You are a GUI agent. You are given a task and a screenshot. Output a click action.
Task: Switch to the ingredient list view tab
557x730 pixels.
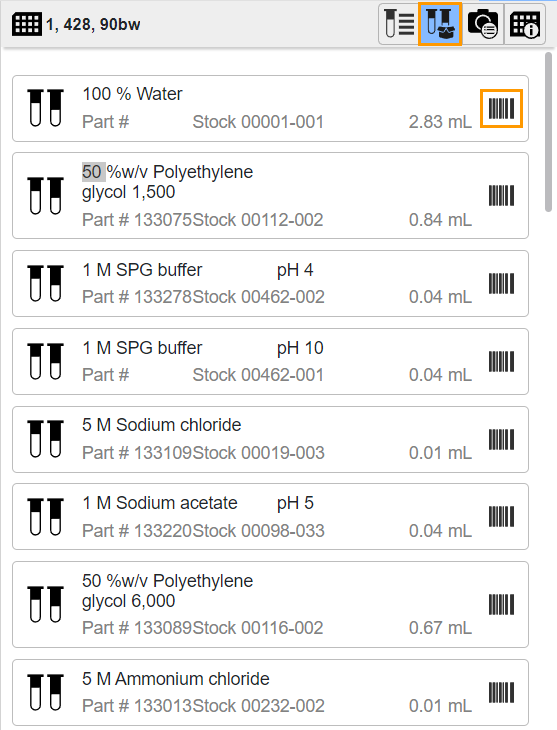399,24
